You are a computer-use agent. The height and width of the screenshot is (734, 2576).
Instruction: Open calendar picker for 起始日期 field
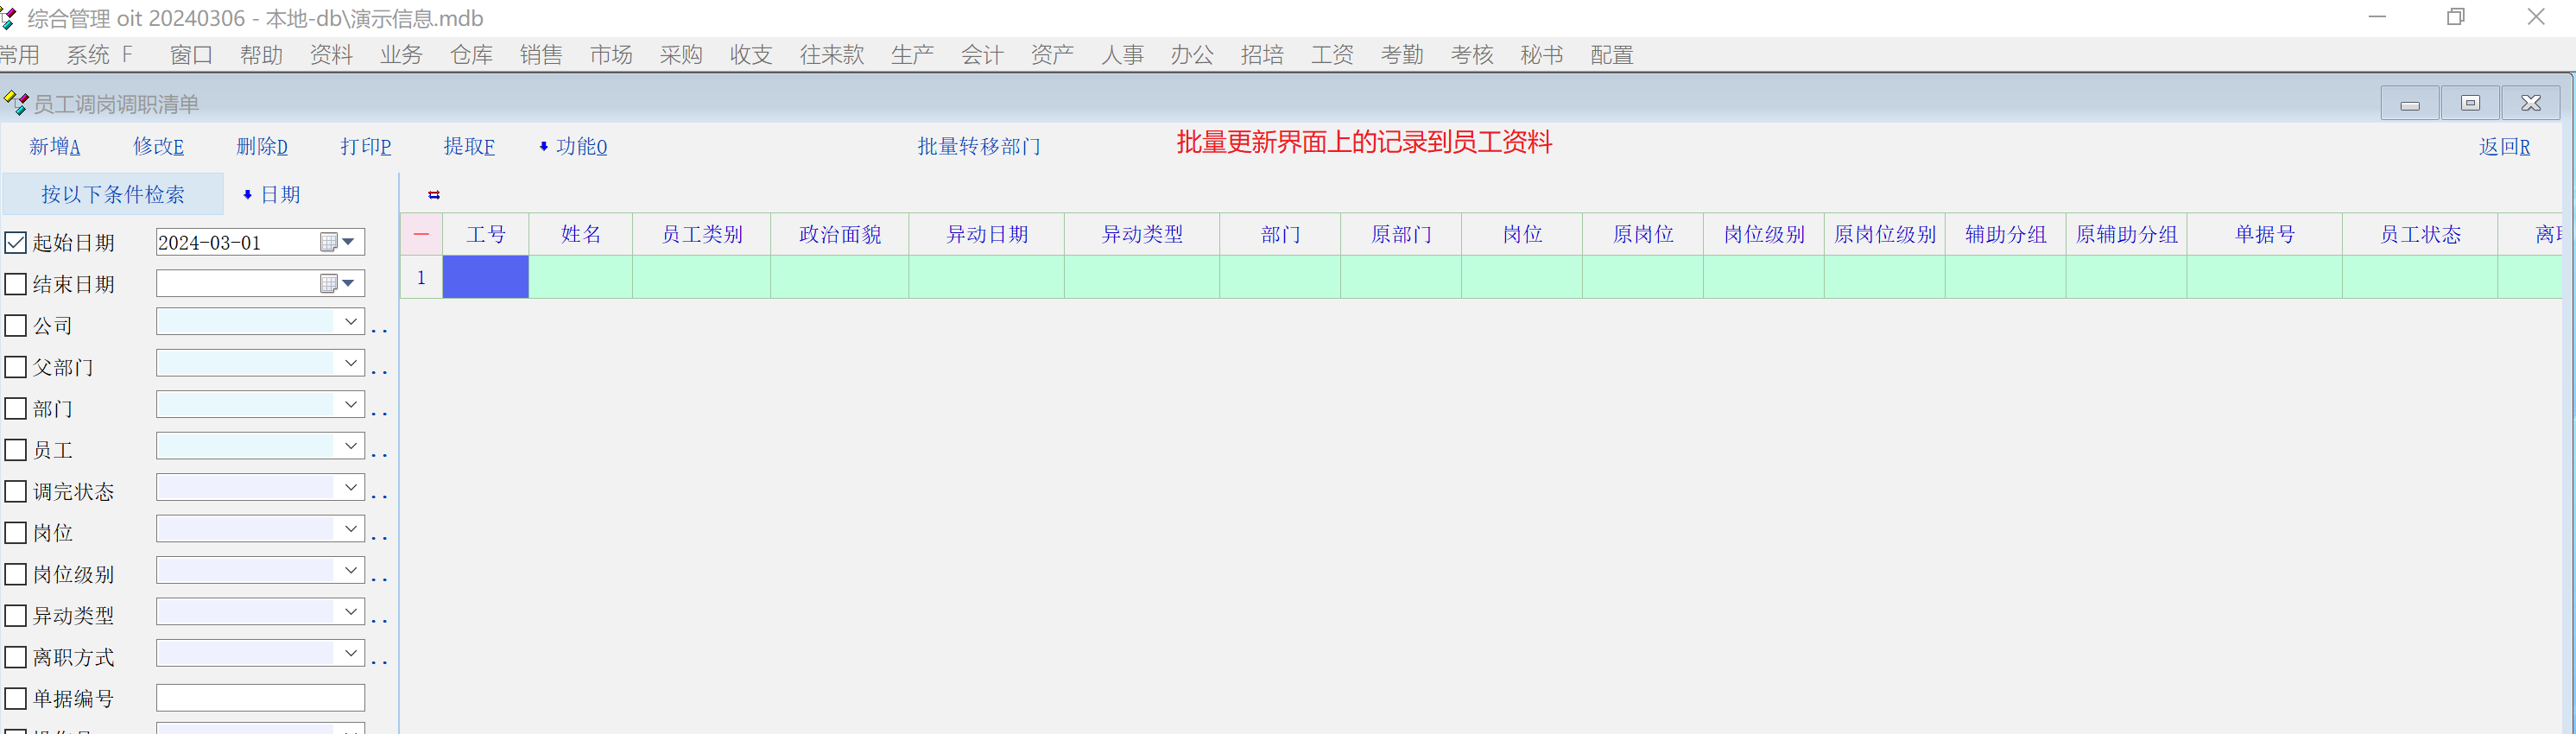coord(329,242)
